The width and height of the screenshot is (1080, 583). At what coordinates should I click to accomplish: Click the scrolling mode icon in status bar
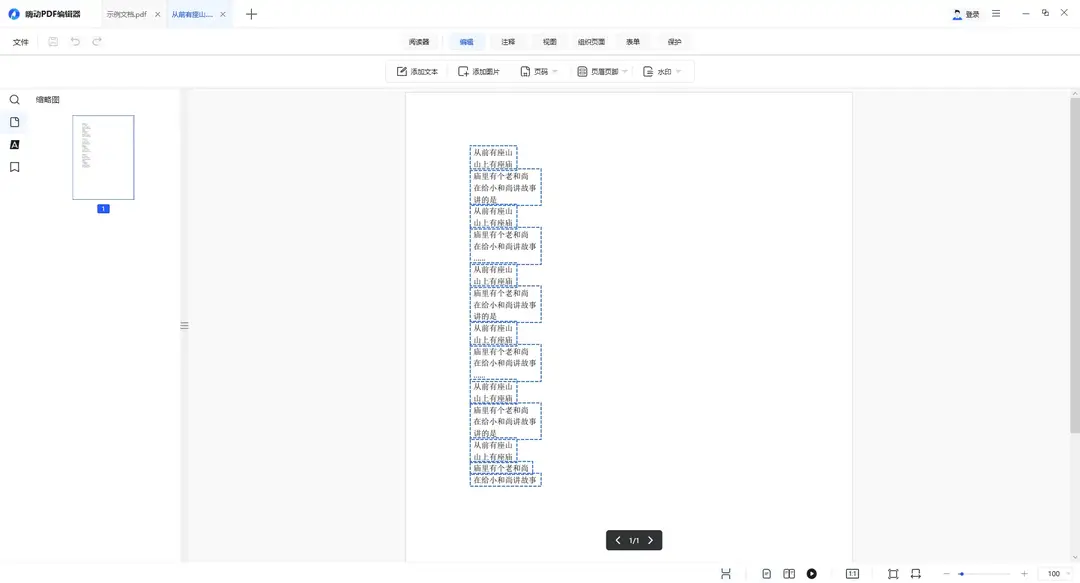click(725, 573)
